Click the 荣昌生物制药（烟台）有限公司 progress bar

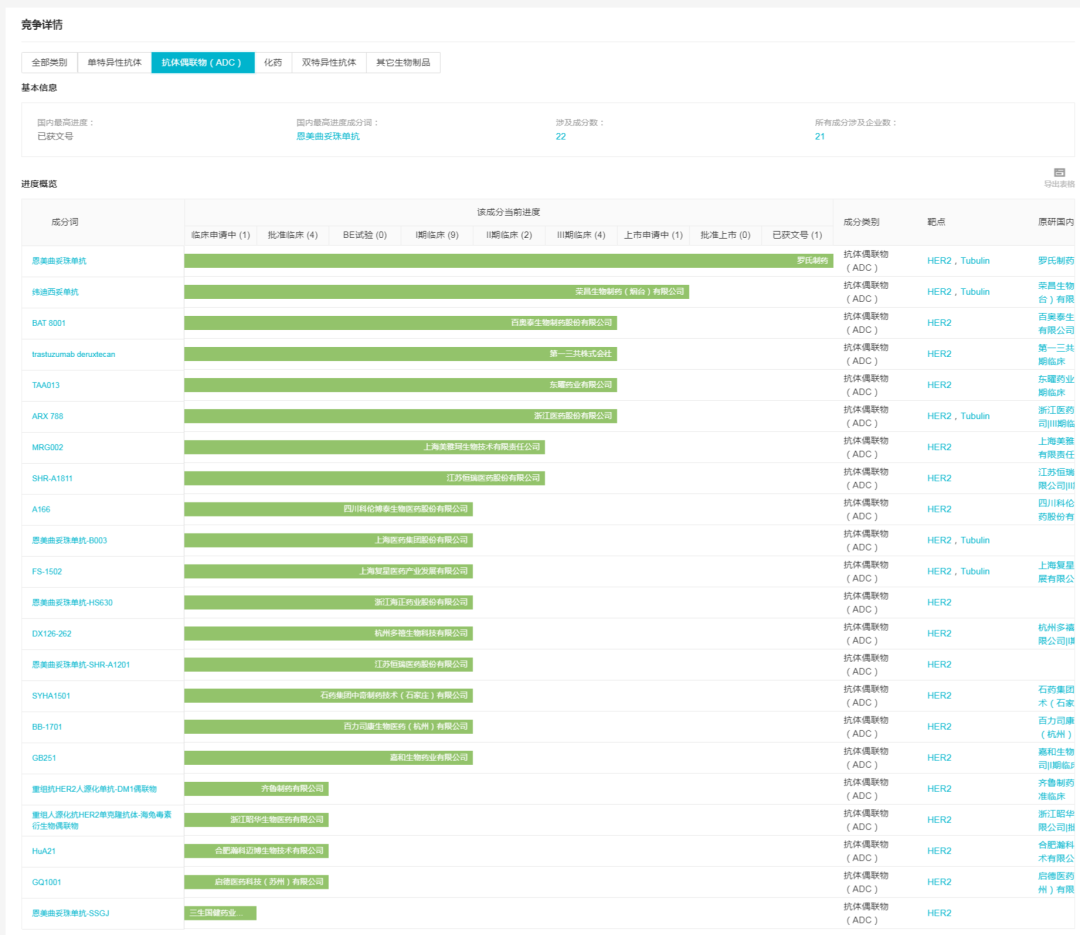pyautogui.click(x=437, y=291)
